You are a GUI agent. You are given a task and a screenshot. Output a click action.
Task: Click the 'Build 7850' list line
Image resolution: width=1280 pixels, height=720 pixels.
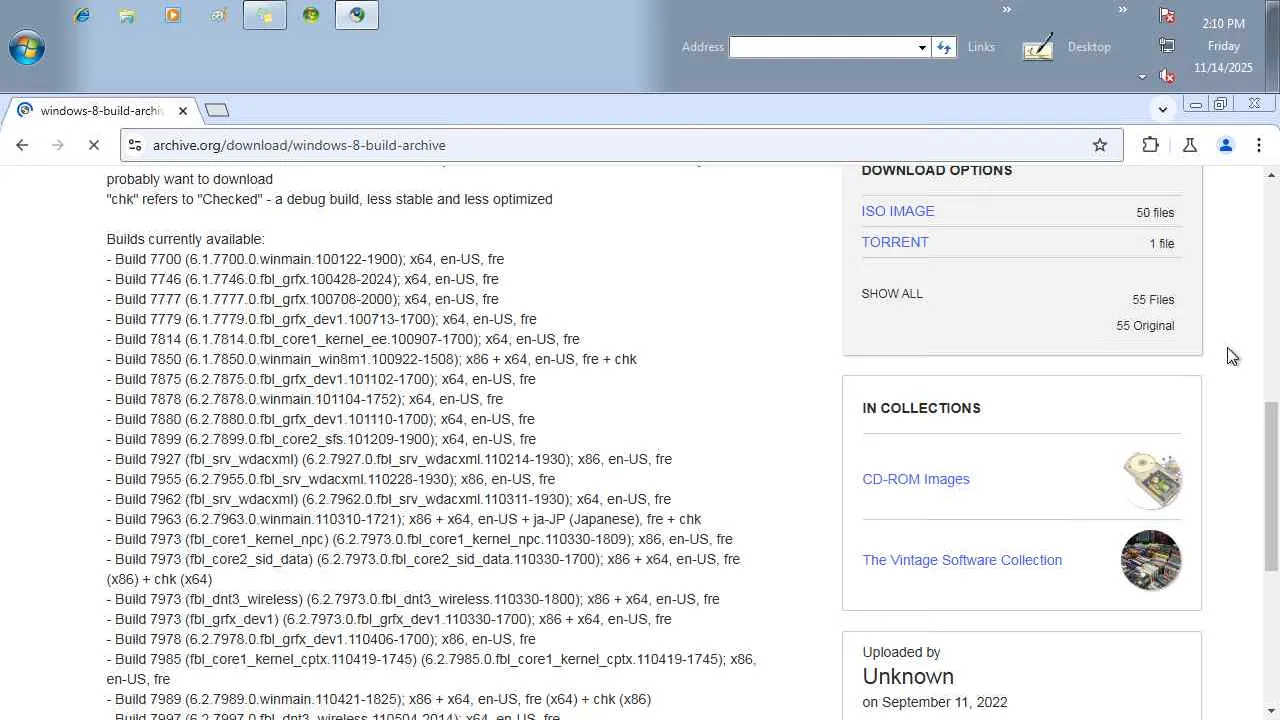pos(372,359)
